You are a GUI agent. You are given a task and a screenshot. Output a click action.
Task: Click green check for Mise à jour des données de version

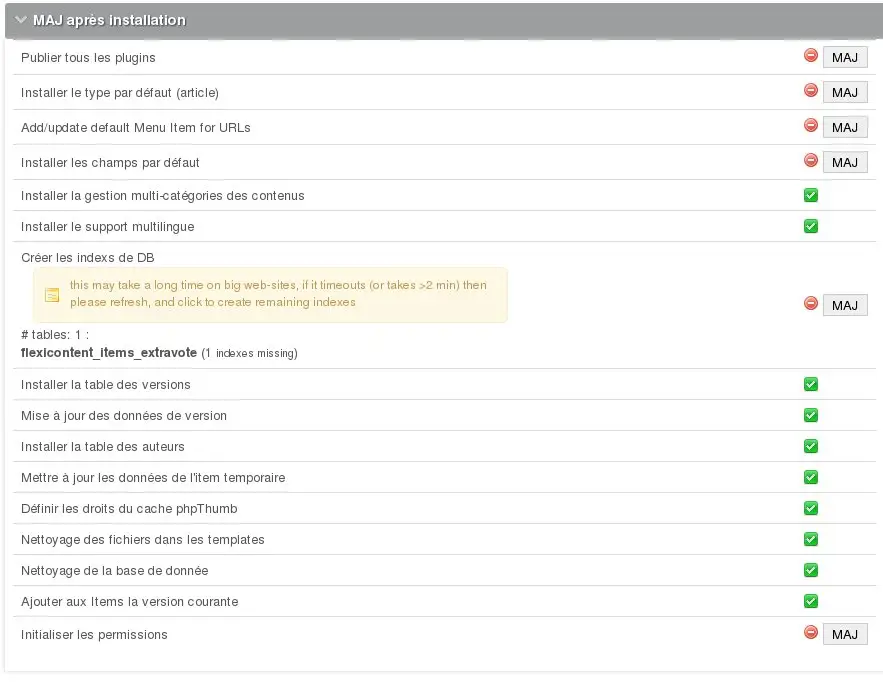click(x=810, y=415)
